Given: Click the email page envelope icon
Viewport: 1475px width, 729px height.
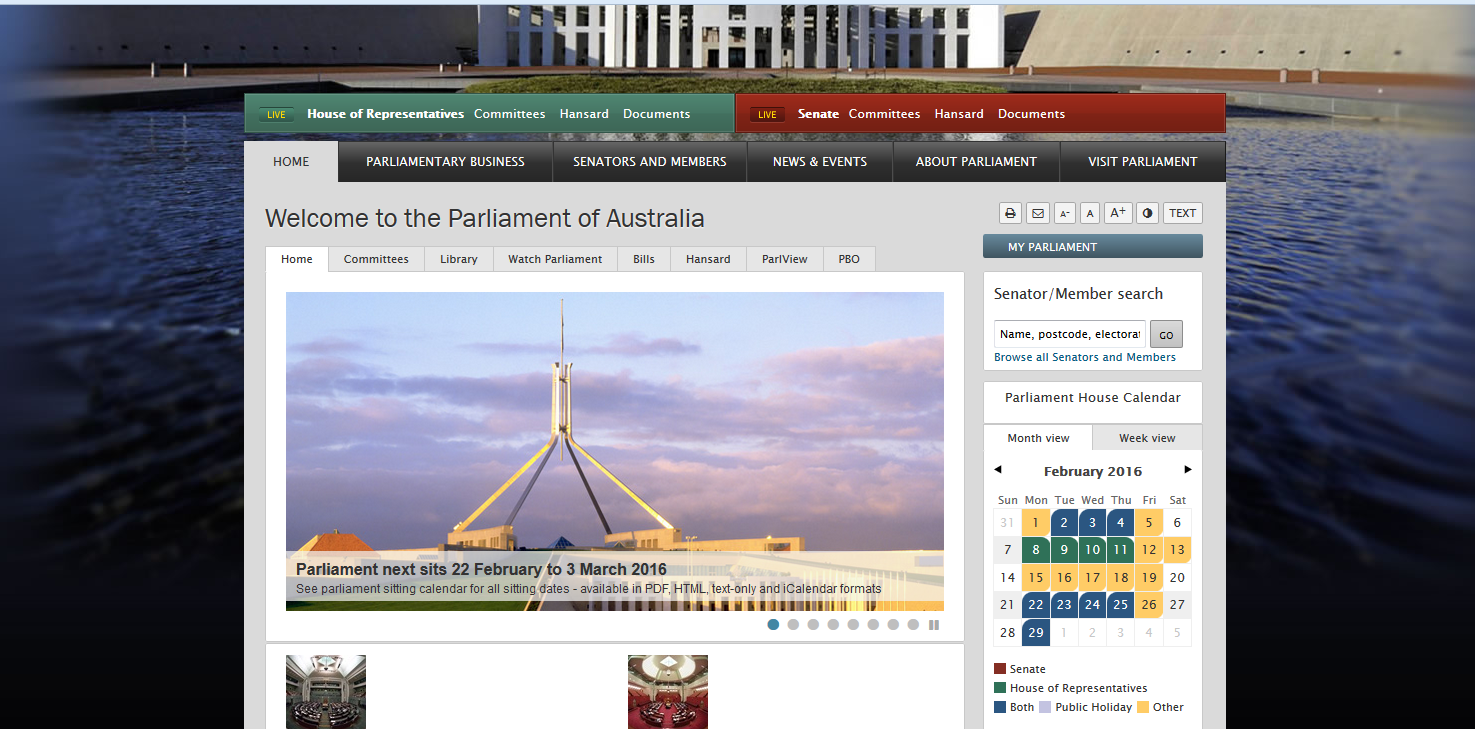Looking at the screenshot, I should tap(1037, 213).
